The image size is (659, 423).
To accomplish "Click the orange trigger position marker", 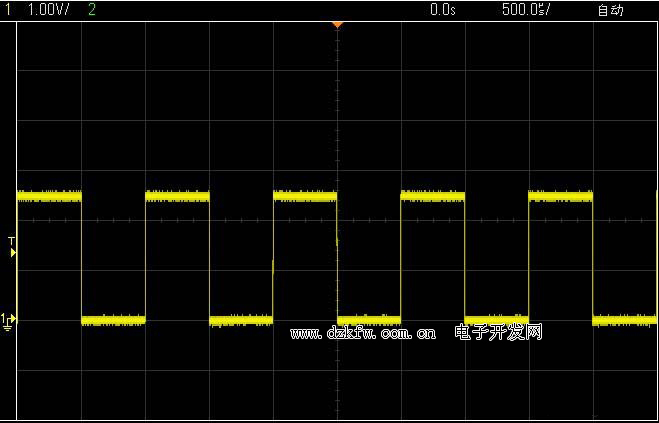I will tap(337, 23).
